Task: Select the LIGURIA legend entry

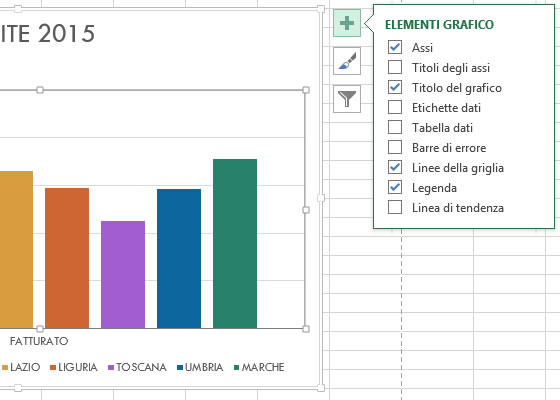Action: 74,367
